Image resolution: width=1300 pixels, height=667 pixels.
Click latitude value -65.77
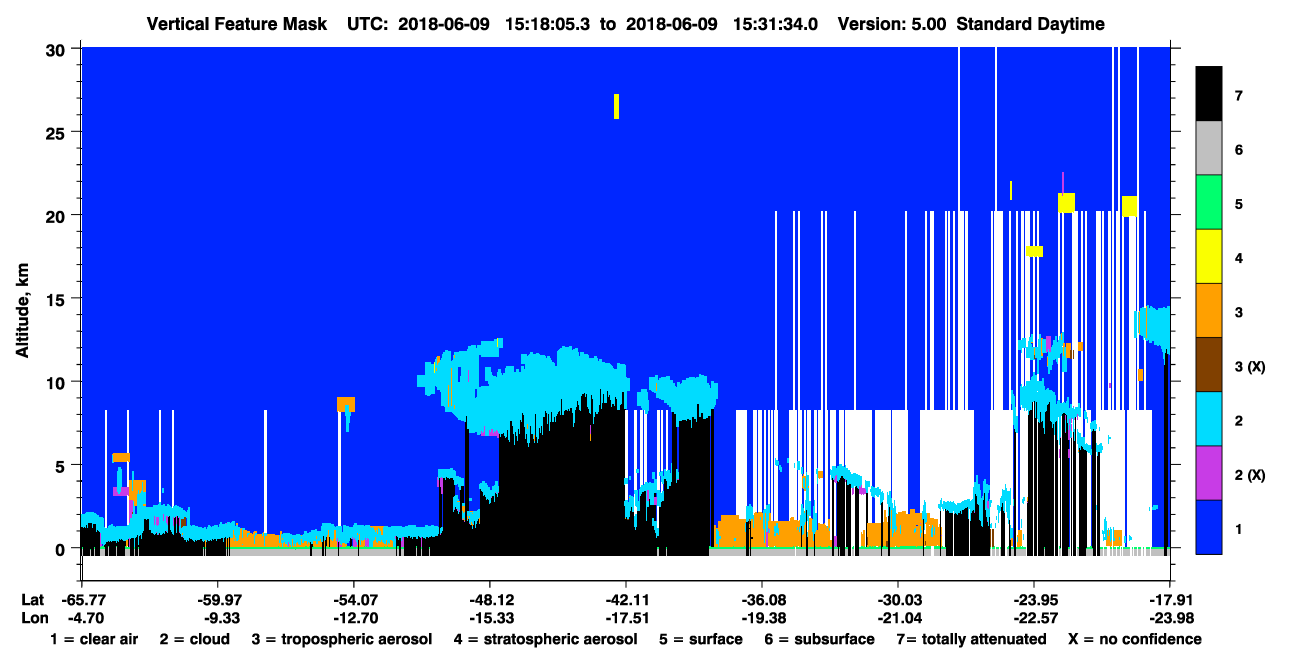coord(82,599)
